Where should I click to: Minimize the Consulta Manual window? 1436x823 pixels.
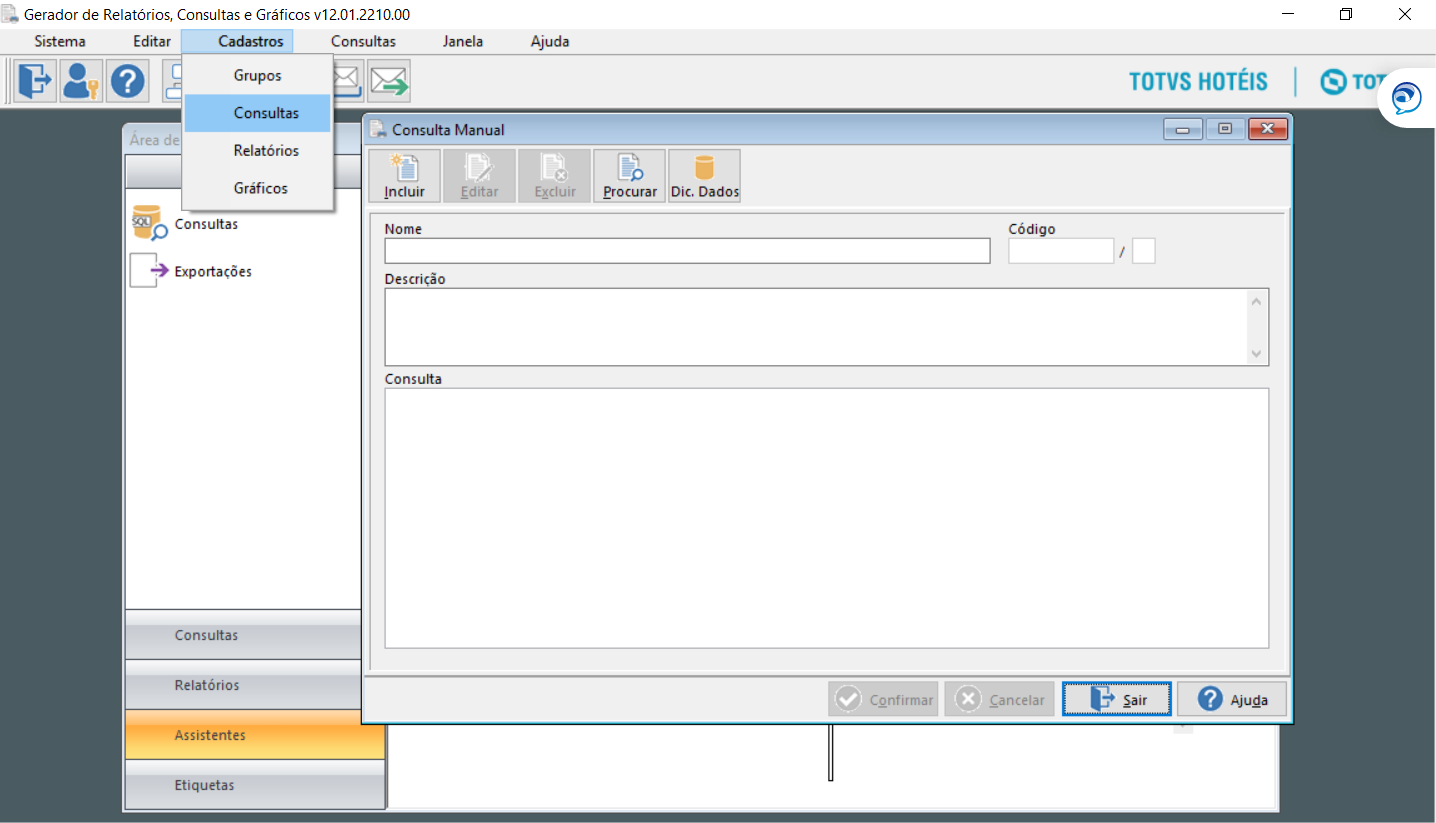[x=1182, y=129]
